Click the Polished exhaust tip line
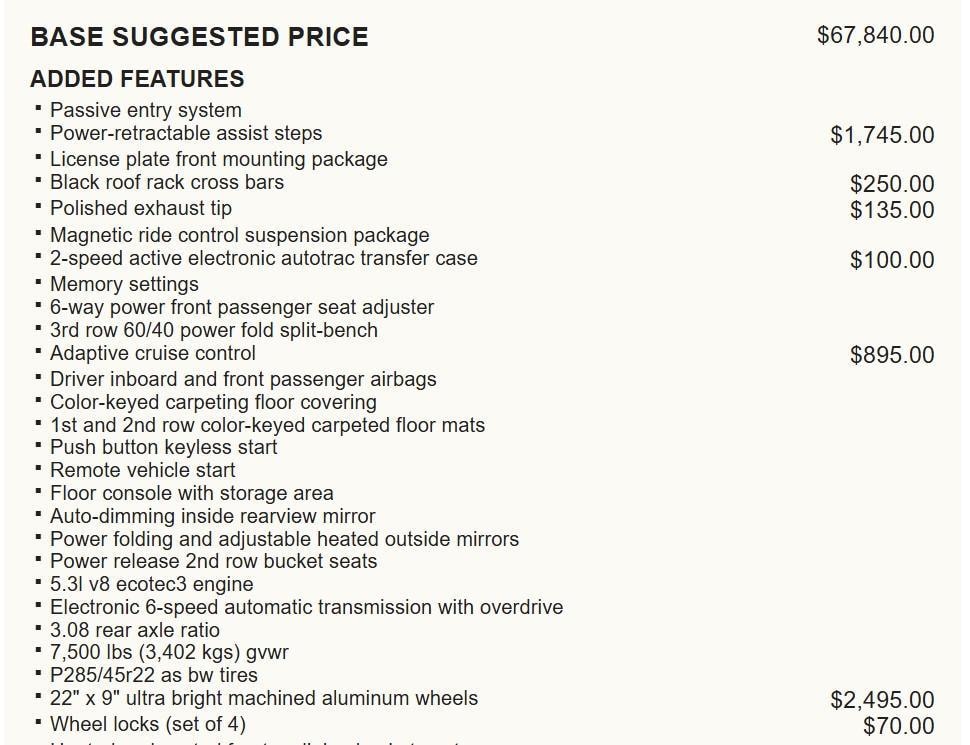The height and width of the screenshot is (745, 970). (141, 208)
